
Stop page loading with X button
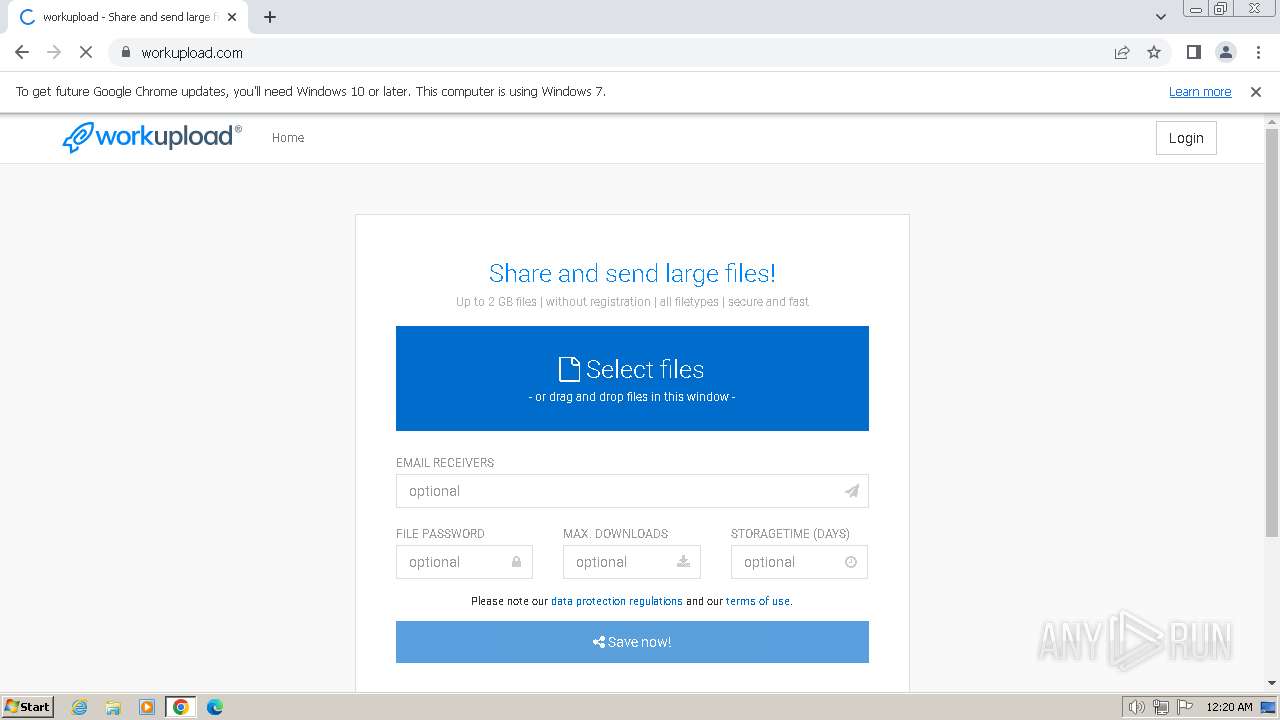coord(86,52)
